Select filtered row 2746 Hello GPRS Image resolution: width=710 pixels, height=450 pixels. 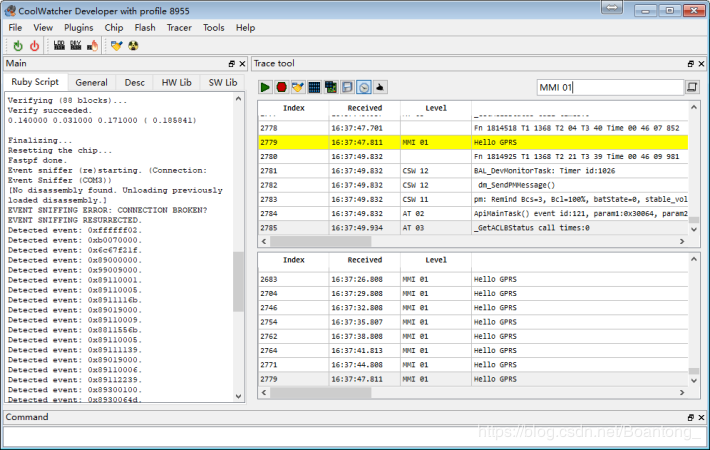[473, 308]
